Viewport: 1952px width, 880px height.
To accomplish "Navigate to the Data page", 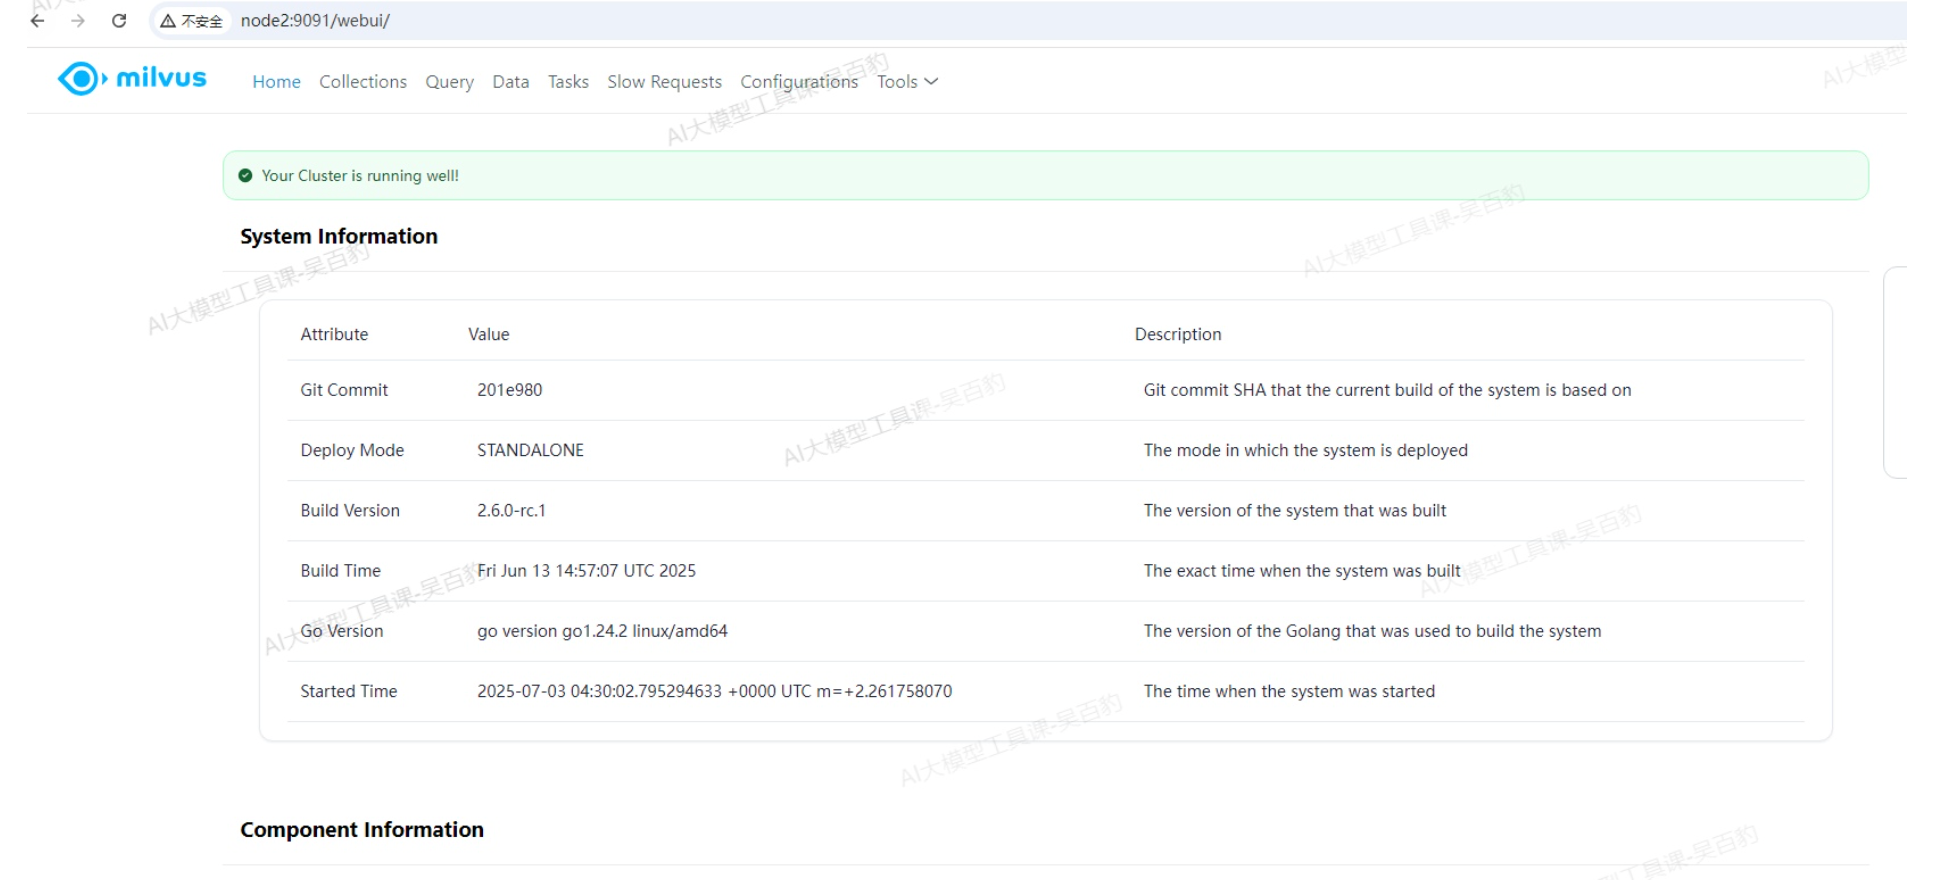I will (511, 82).
